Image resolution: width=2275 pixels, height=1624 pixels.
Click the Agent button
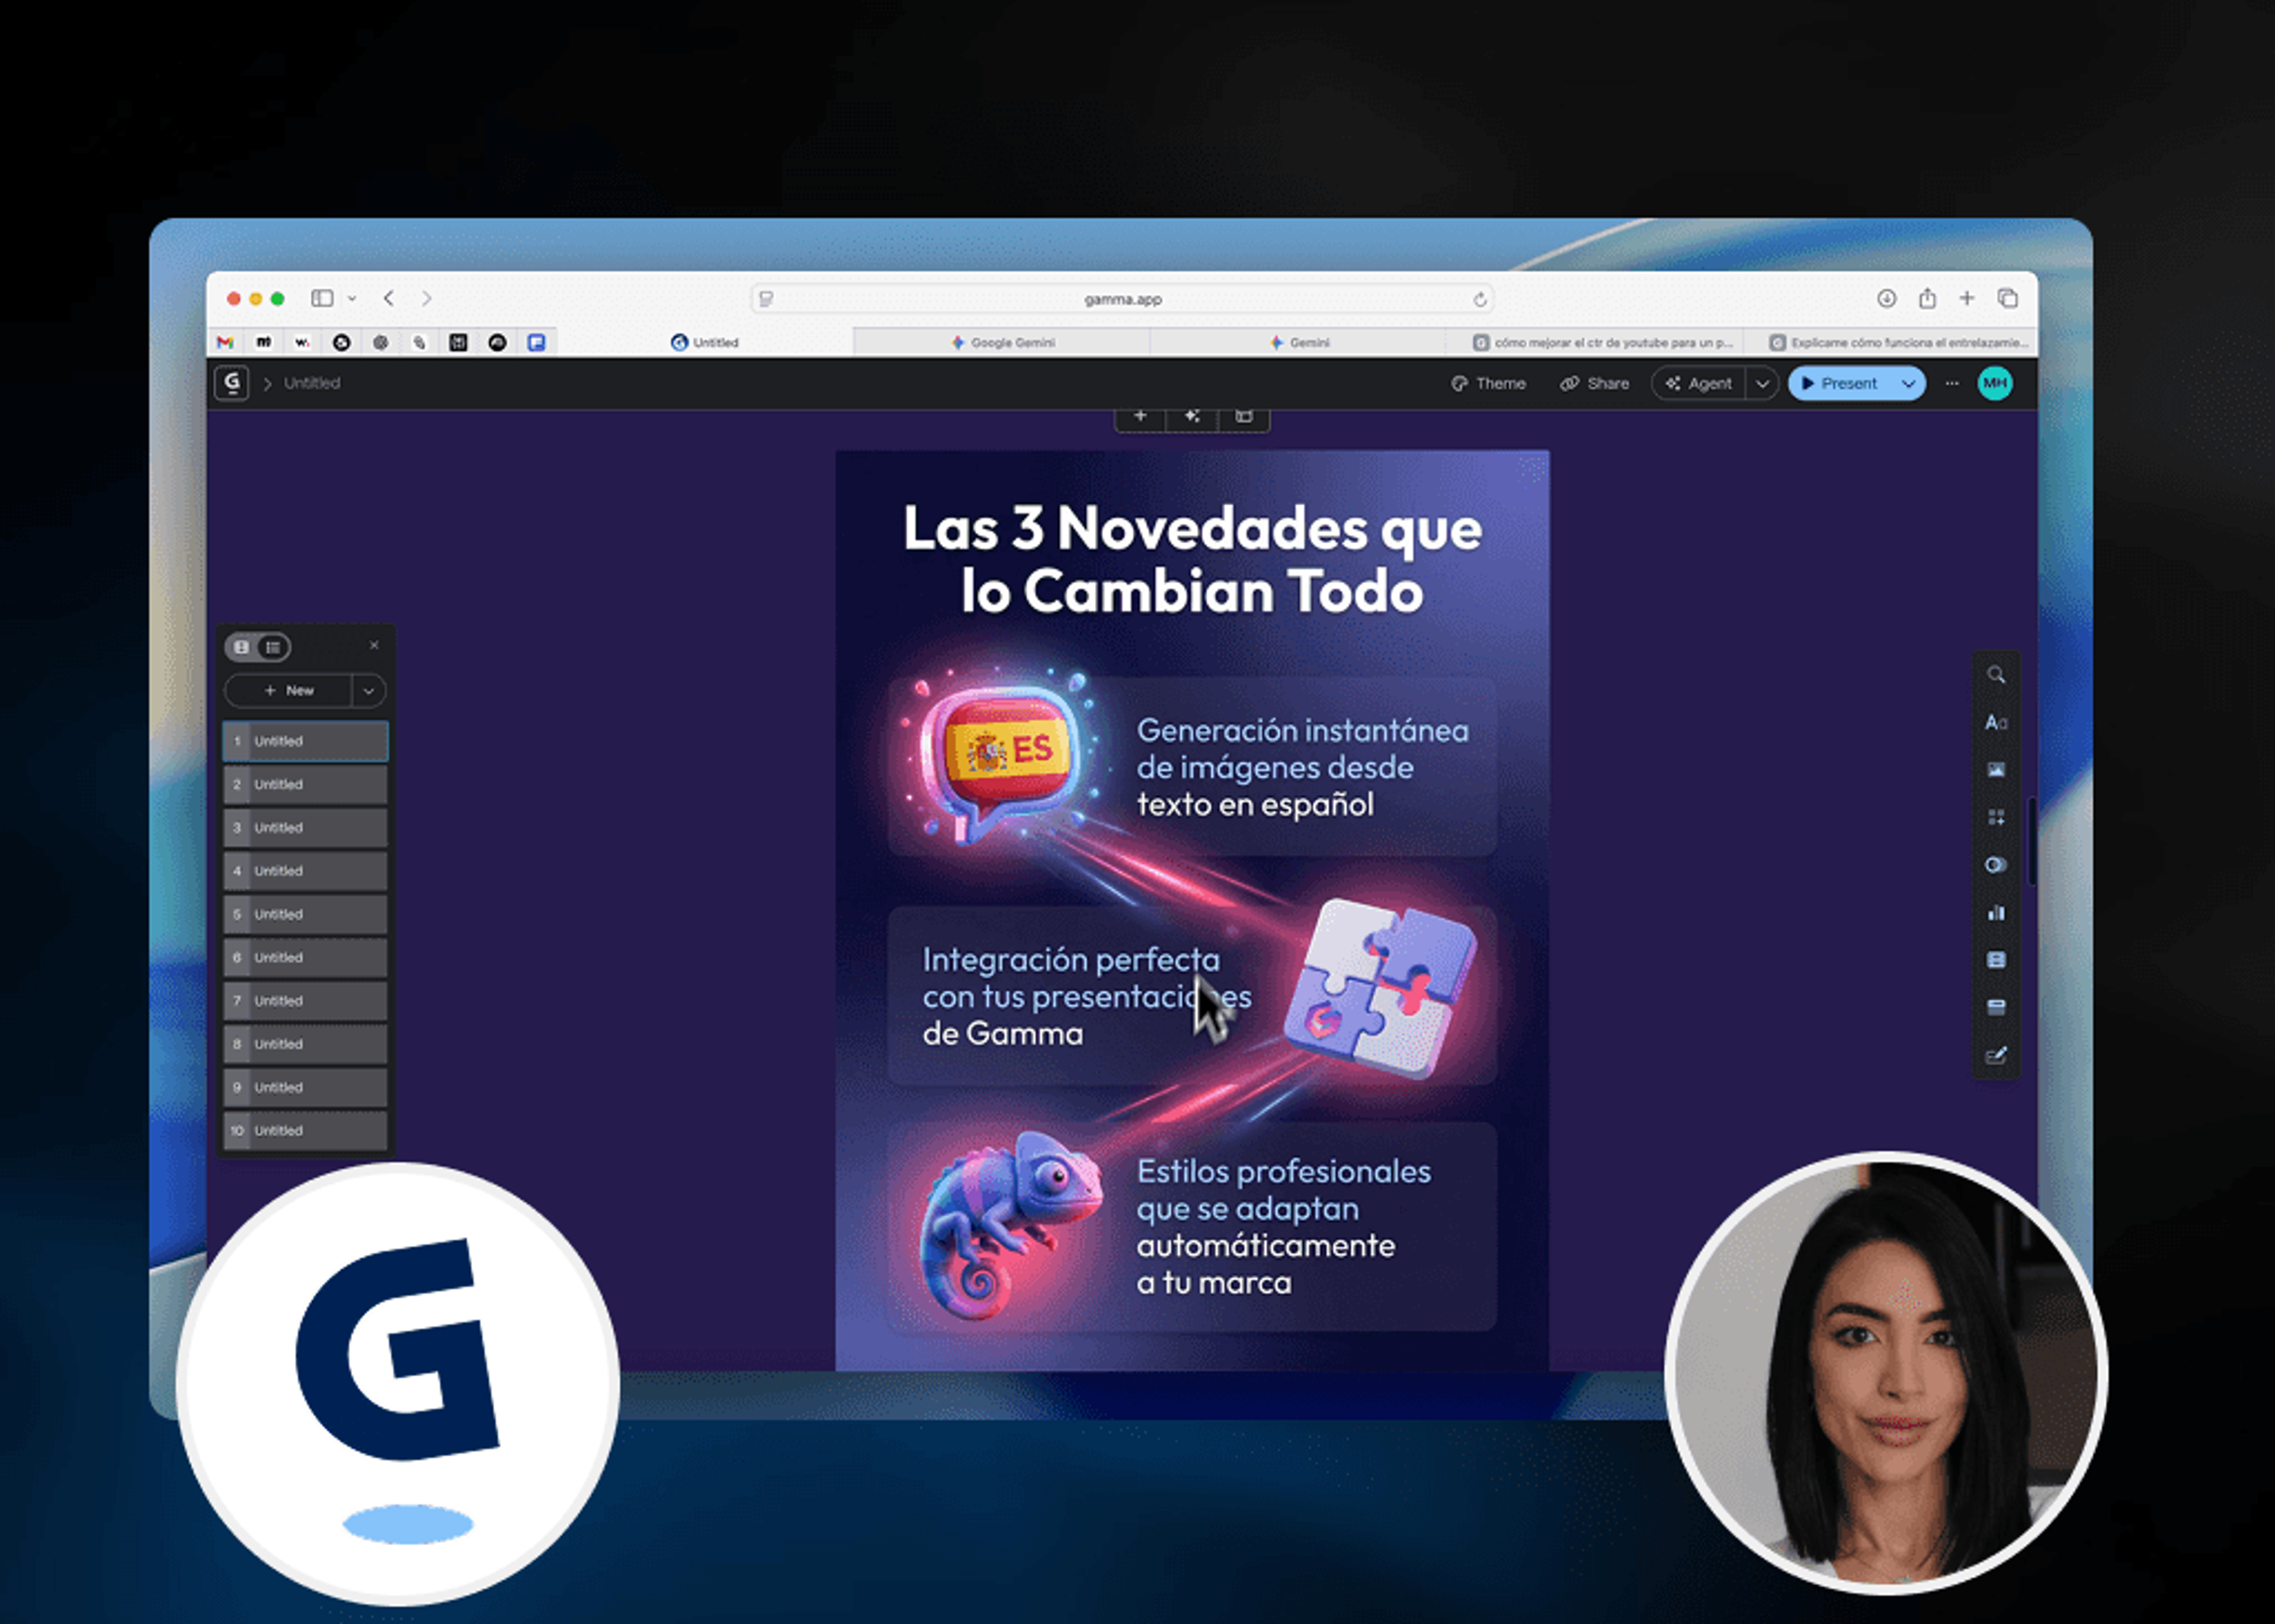coord(1698,383)
